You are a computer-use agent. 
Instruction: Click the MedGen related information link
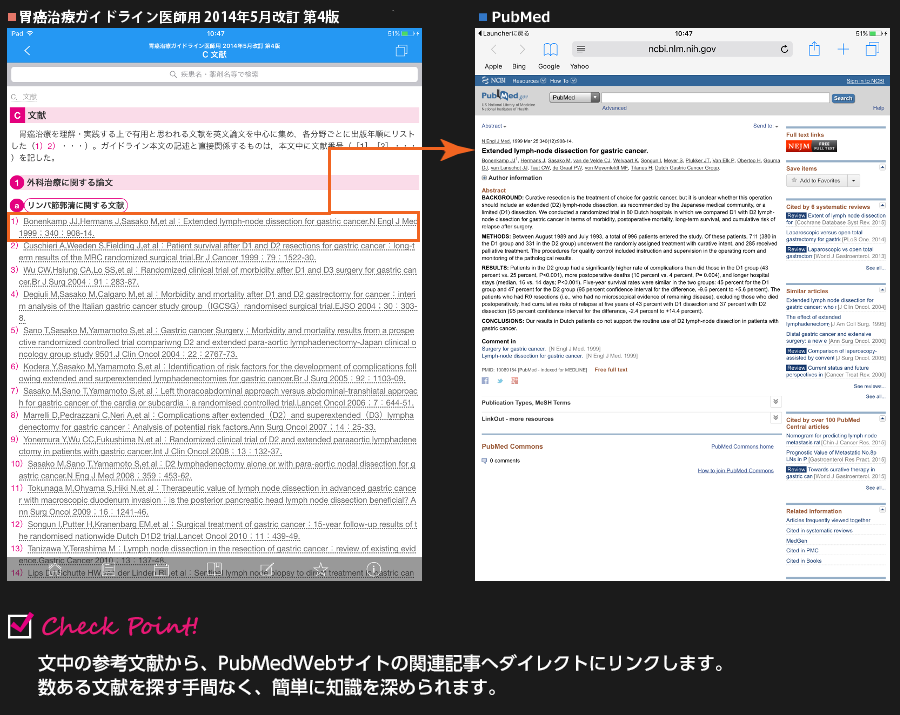coord(797,541)
